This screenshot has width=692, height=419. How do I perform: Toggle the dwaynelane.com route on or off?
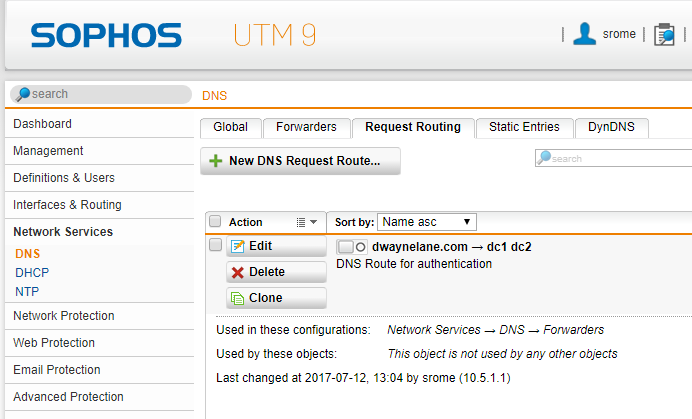tap(351, 247)
